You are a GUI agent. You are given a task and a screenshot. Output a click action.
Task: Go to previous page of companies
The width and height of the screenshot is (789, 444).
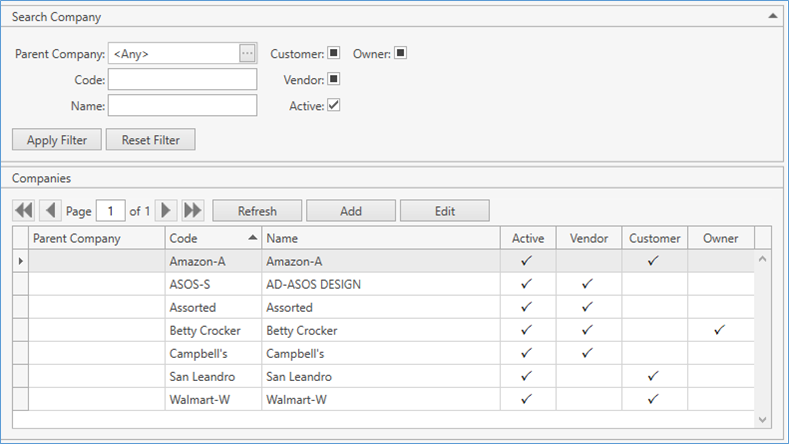click(x=50, y=211)
